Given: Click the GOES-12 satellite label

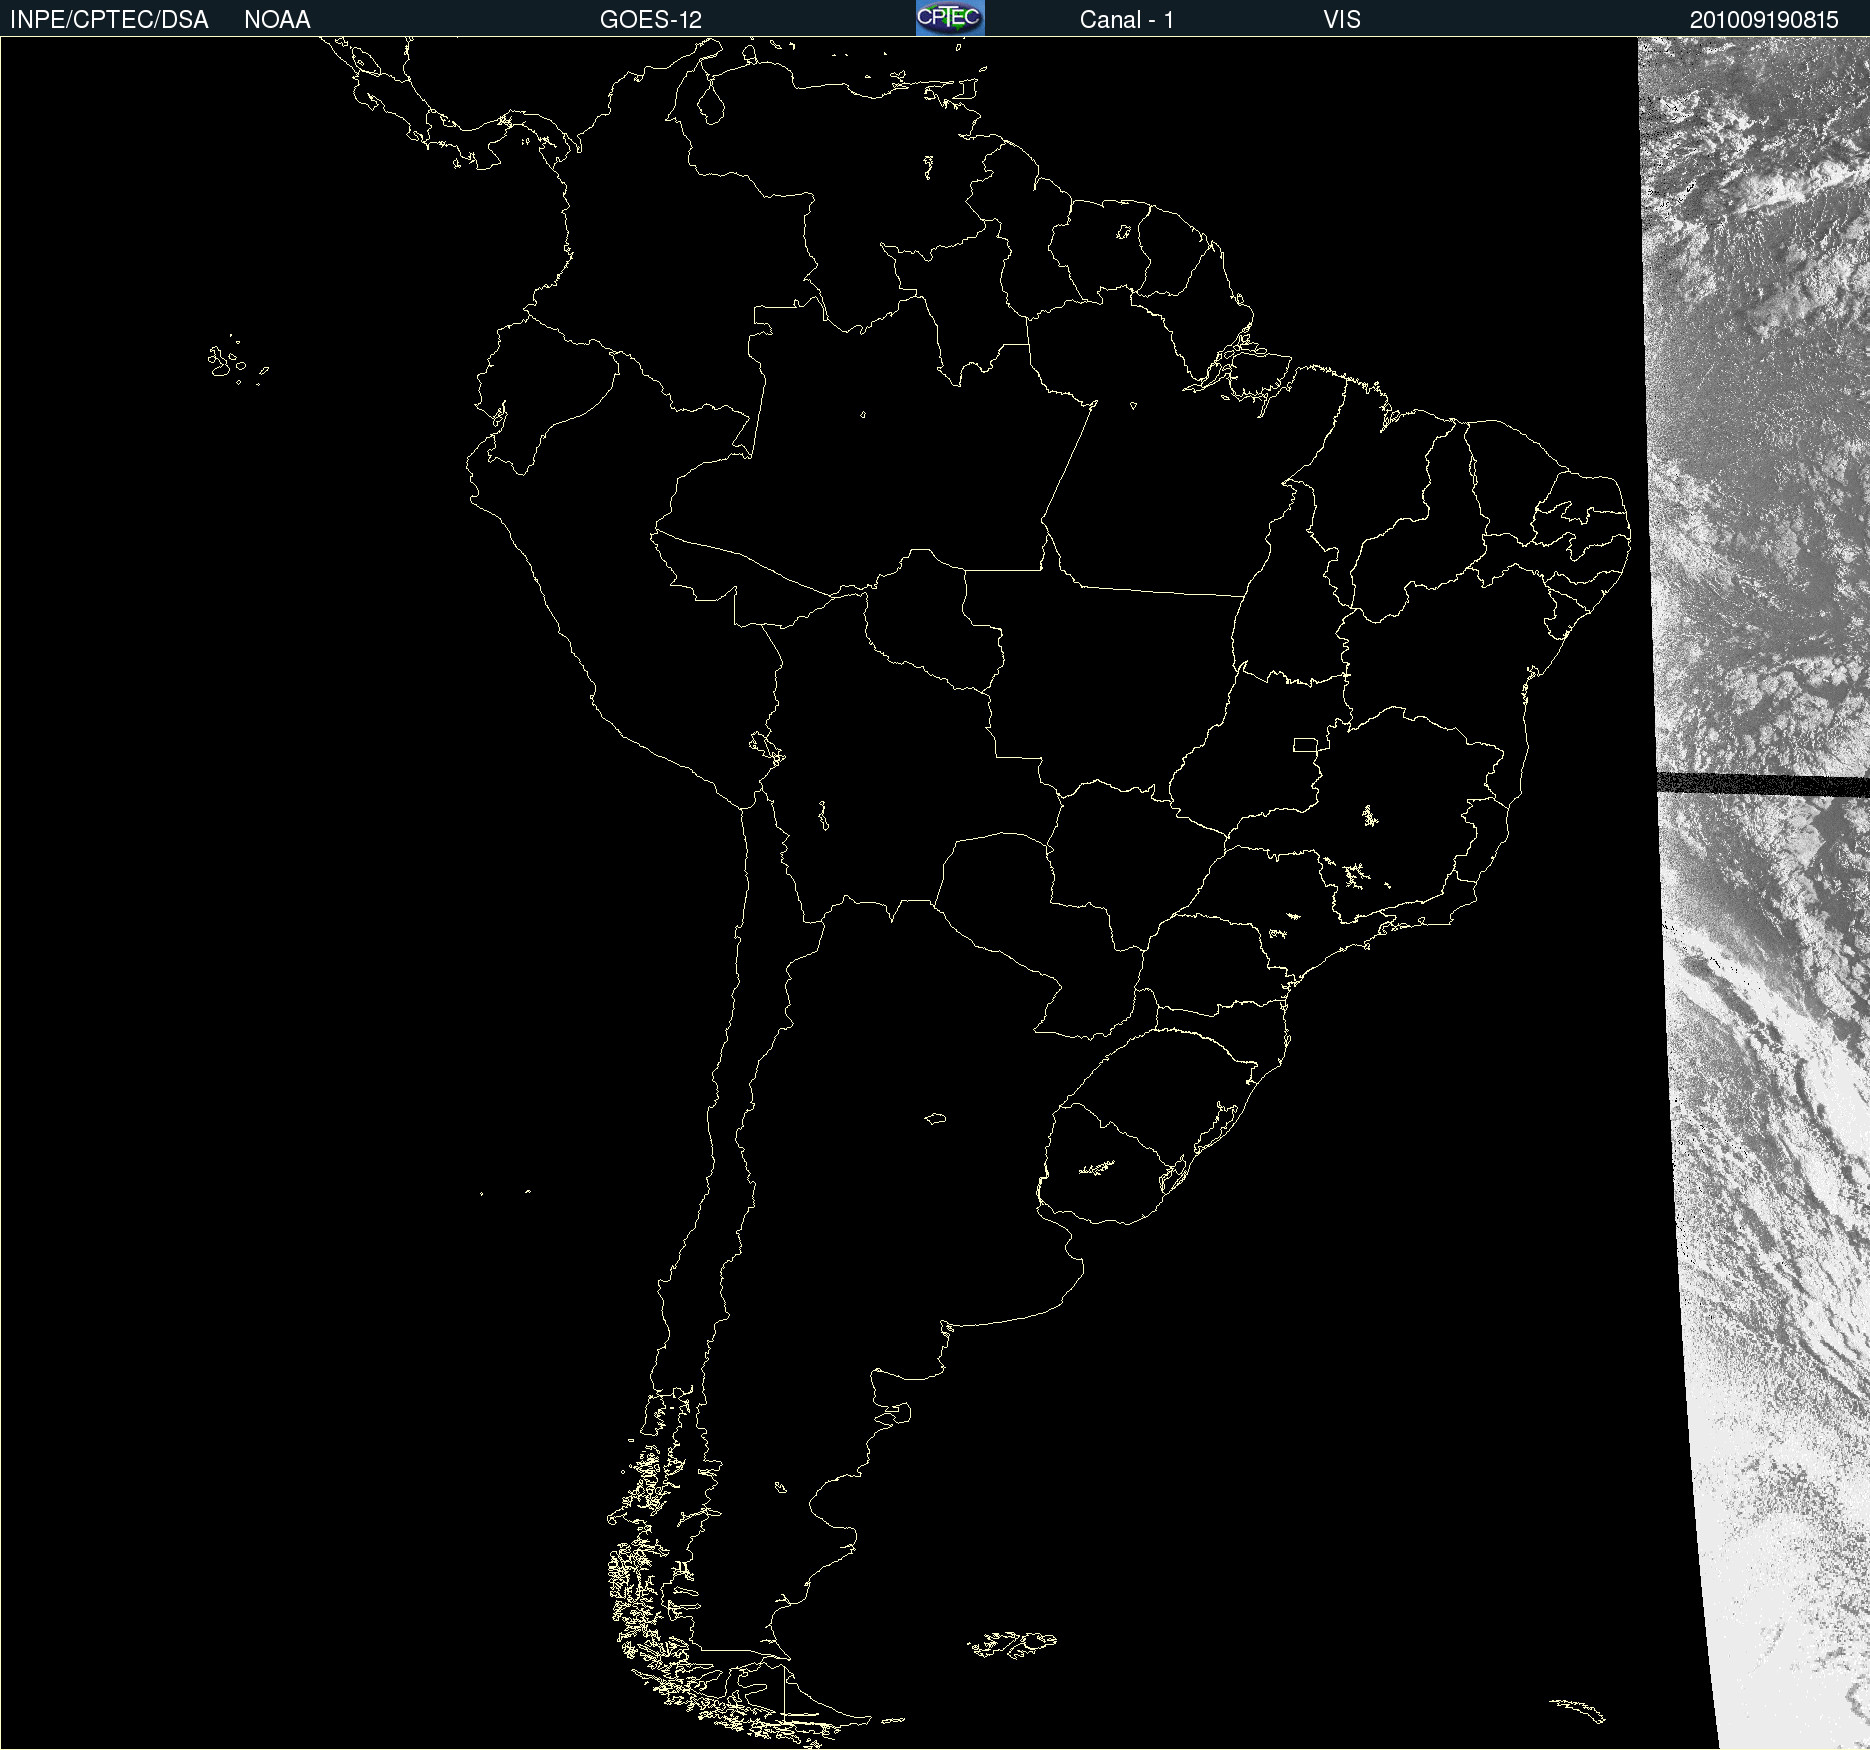Looking at the screenshot, I should click(651, 20).
